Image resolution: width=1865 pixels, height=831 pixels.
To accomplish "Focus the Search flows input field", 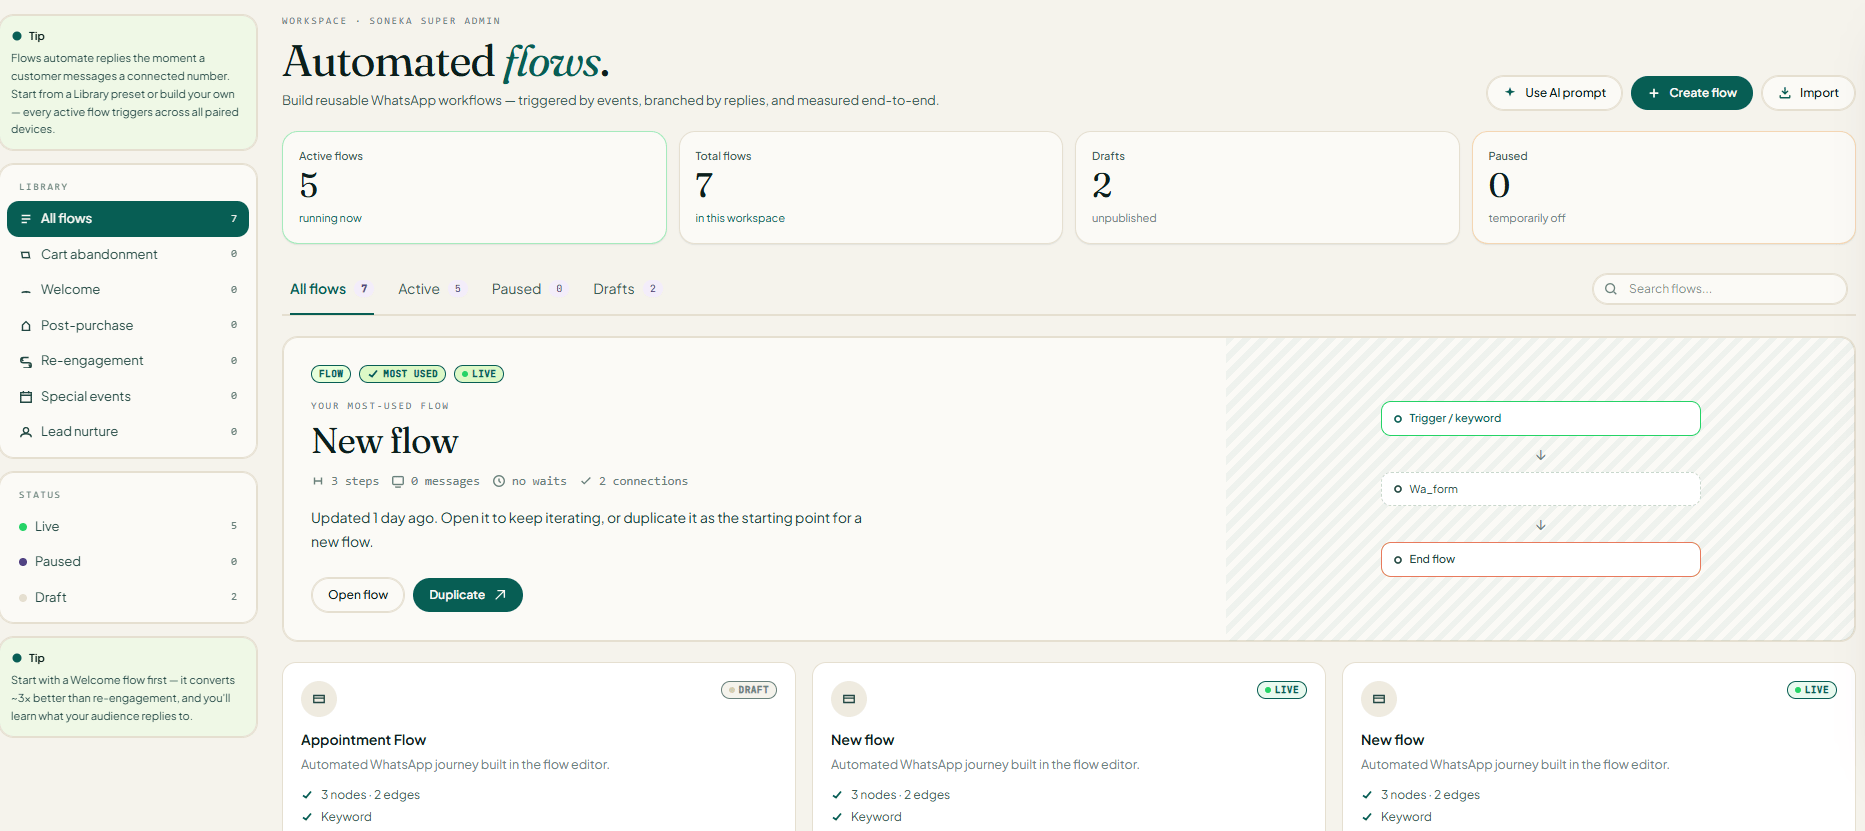I will pos(1720,289).
